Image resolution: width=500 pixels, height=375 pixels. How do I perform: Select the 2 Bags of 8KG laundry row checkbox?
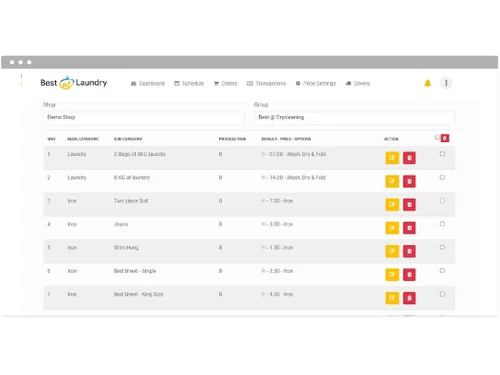[x=442, y=154]
